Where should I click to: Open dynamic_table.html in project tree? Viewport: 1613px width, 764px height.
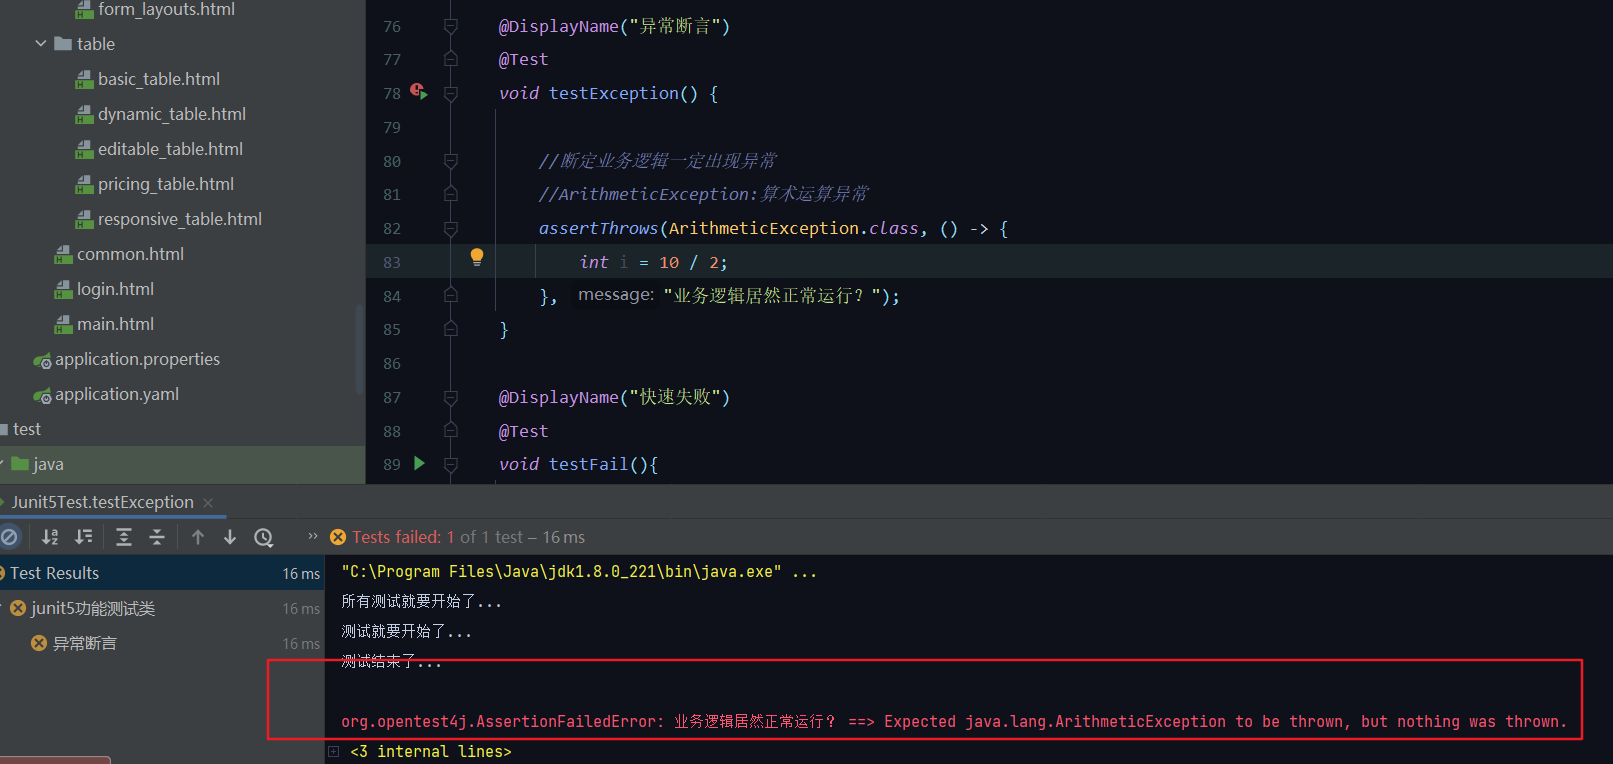172,114
